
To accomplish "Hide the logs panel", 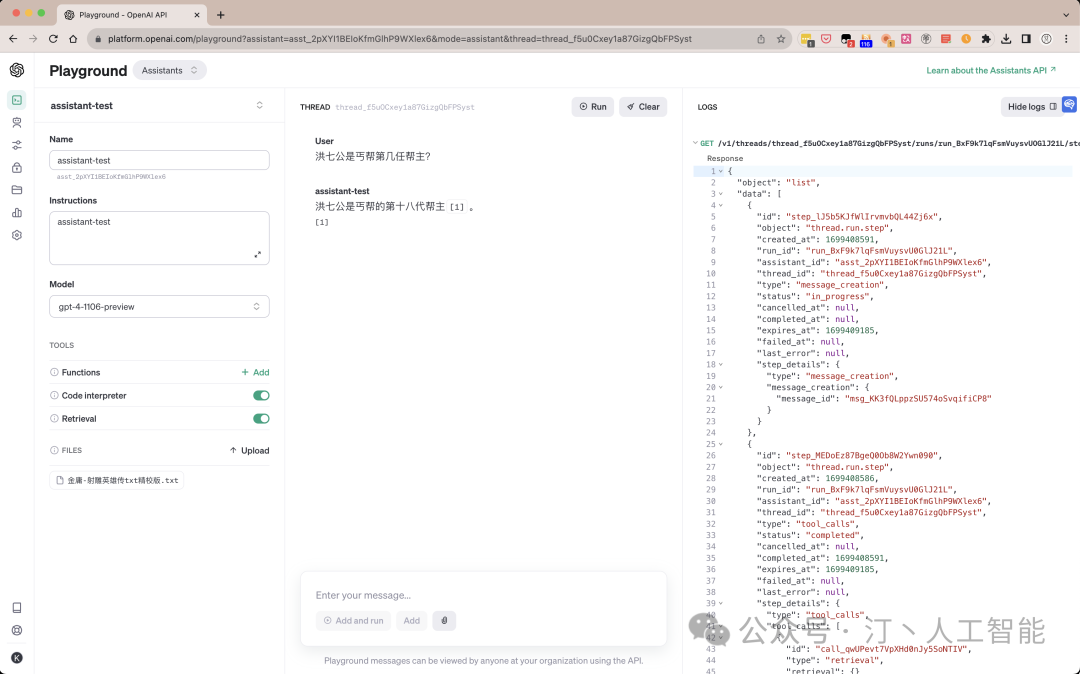I will tap(1031, 107).
